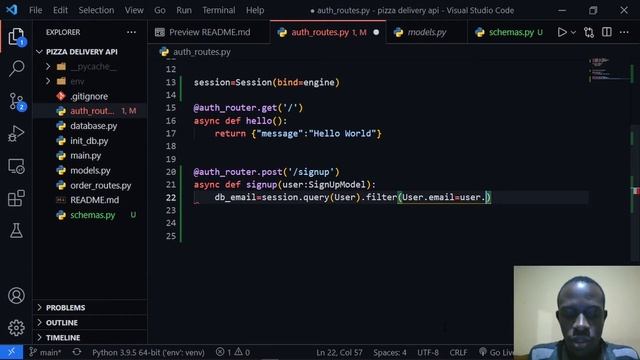Click the remote window status bar icon
The height and width of the screenshot is (360, 640).
[x=11, y=352]
